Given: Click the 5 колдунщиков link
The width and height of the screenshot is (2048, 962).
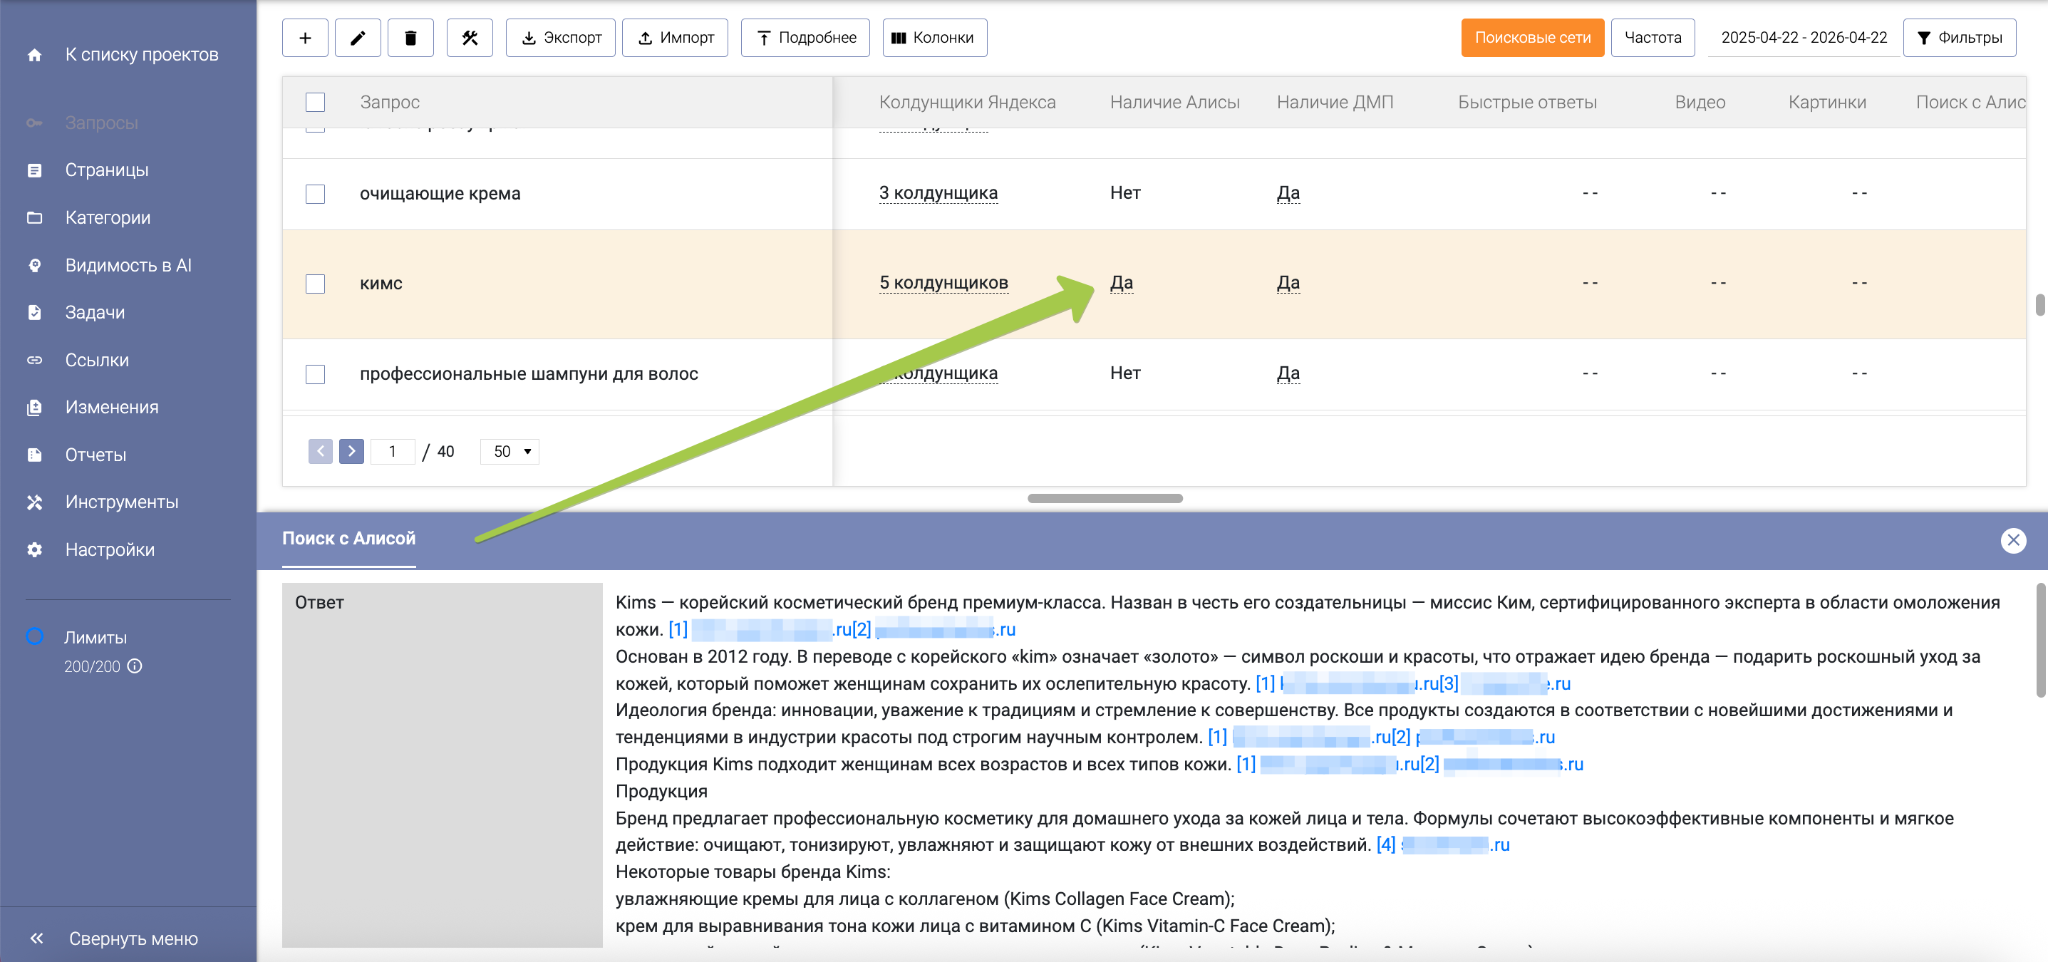Looking at the screenshot, I should coord(943,283).
